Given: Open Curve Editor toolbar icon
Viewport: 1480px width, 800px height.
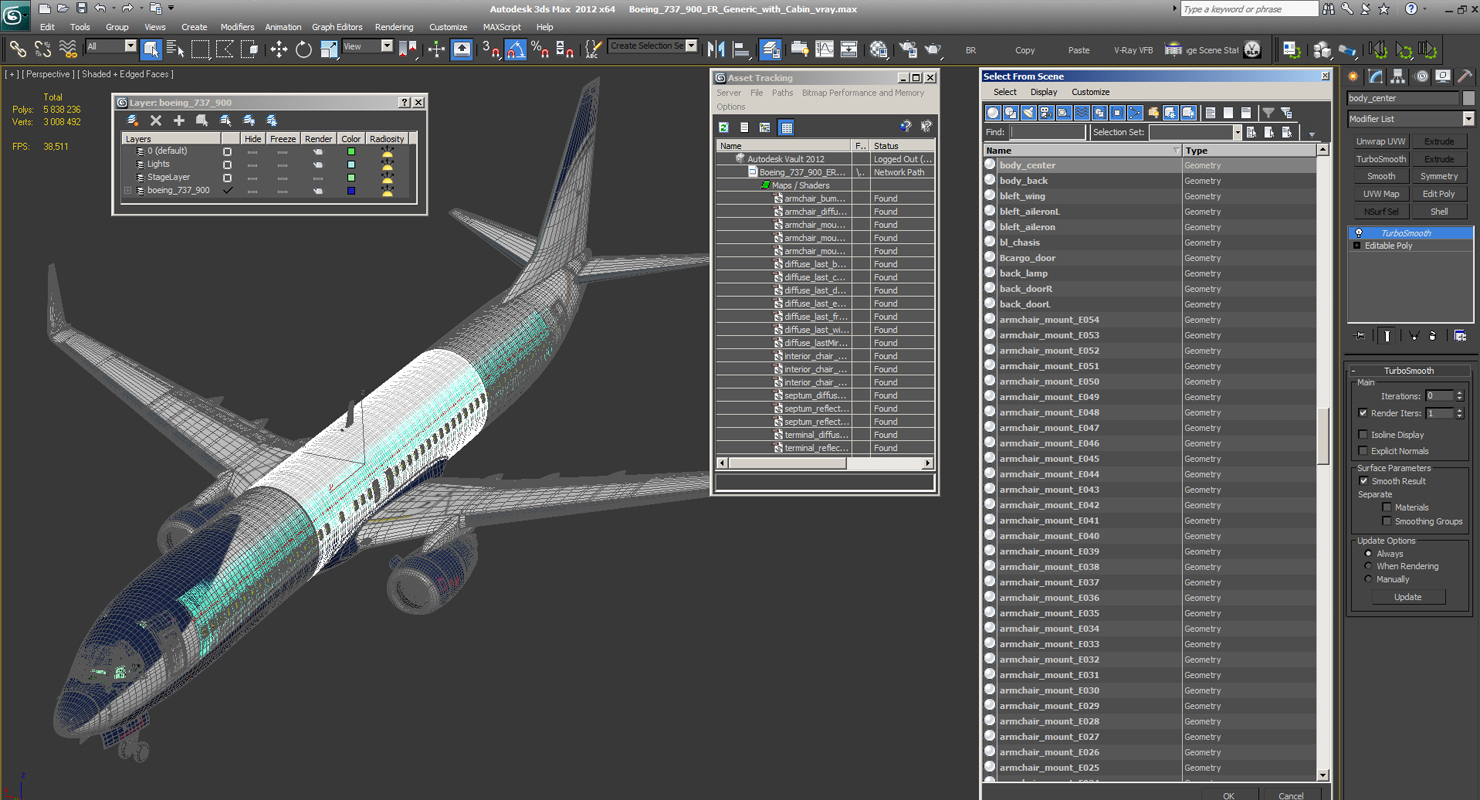Looking at the screenshot, I should (824, 48).
